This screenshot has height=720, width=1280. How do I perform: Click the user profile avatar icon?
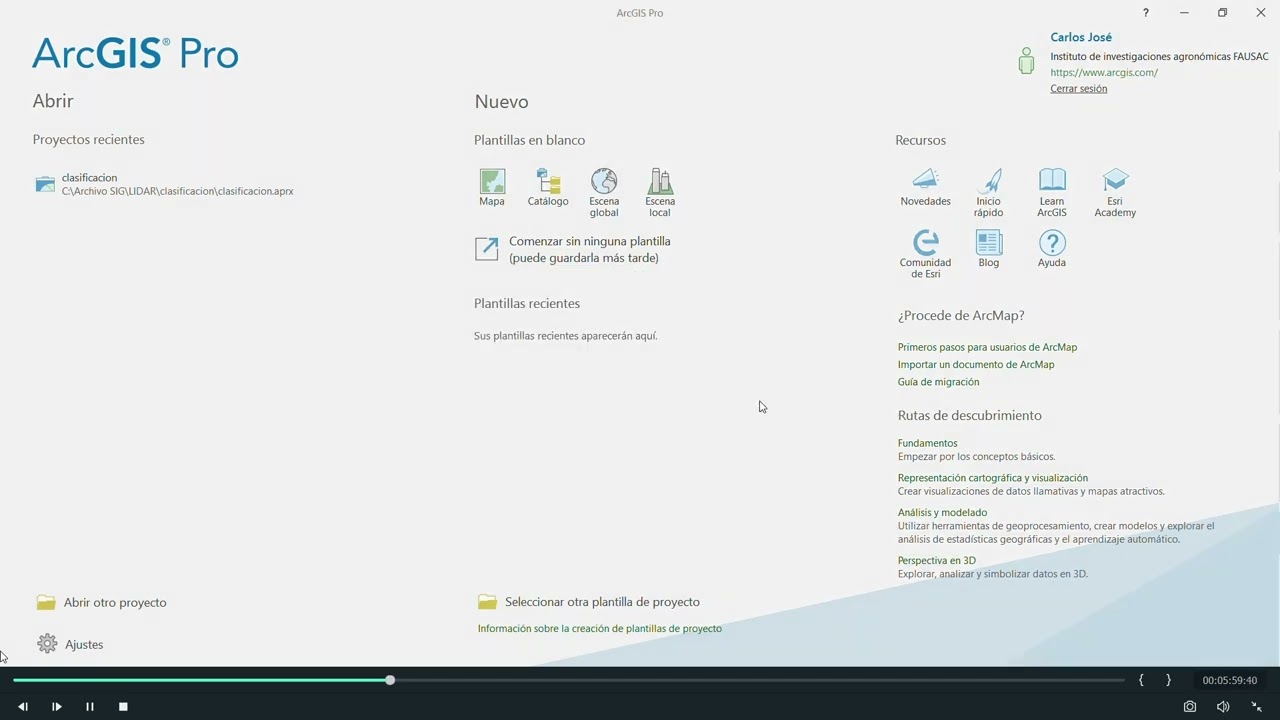coord(1026,60)
